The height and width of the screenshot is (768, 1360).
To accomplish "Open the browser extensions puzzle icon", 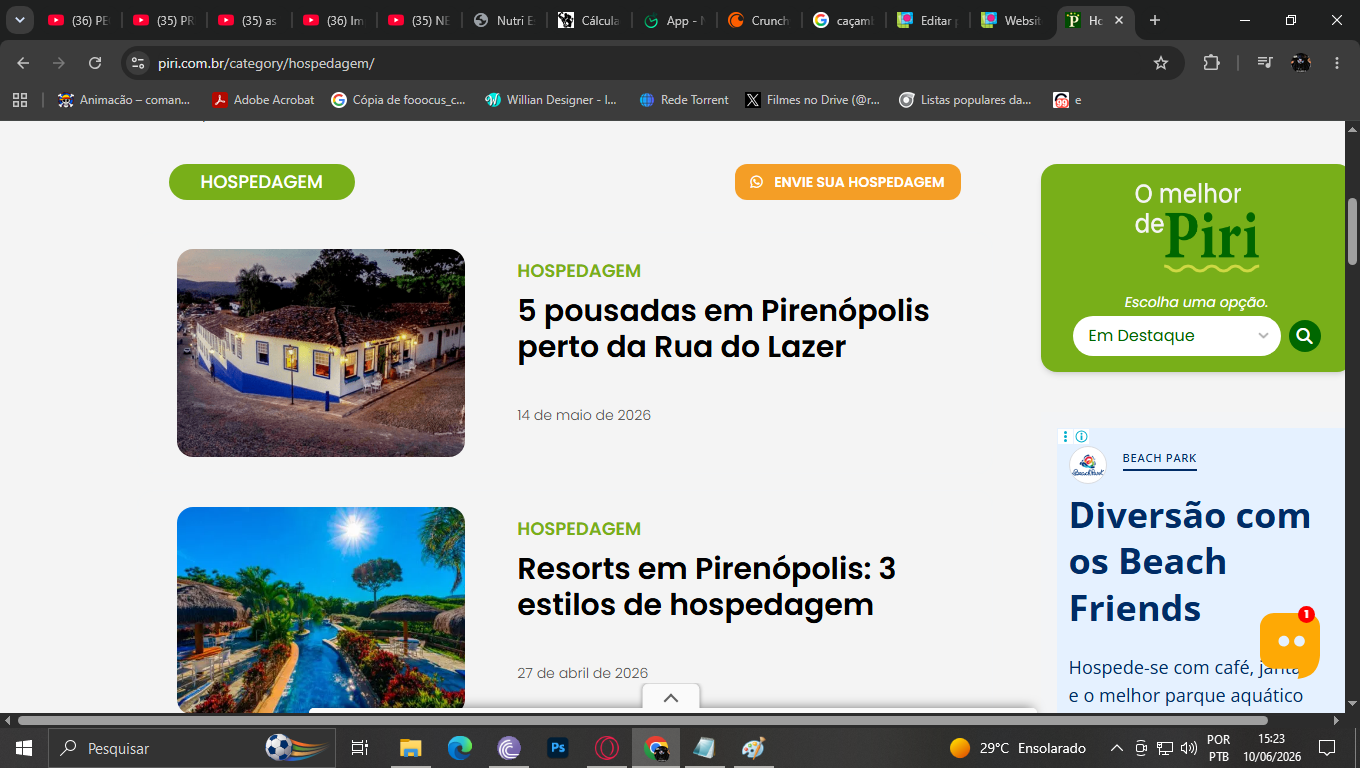I will 1211,63.
